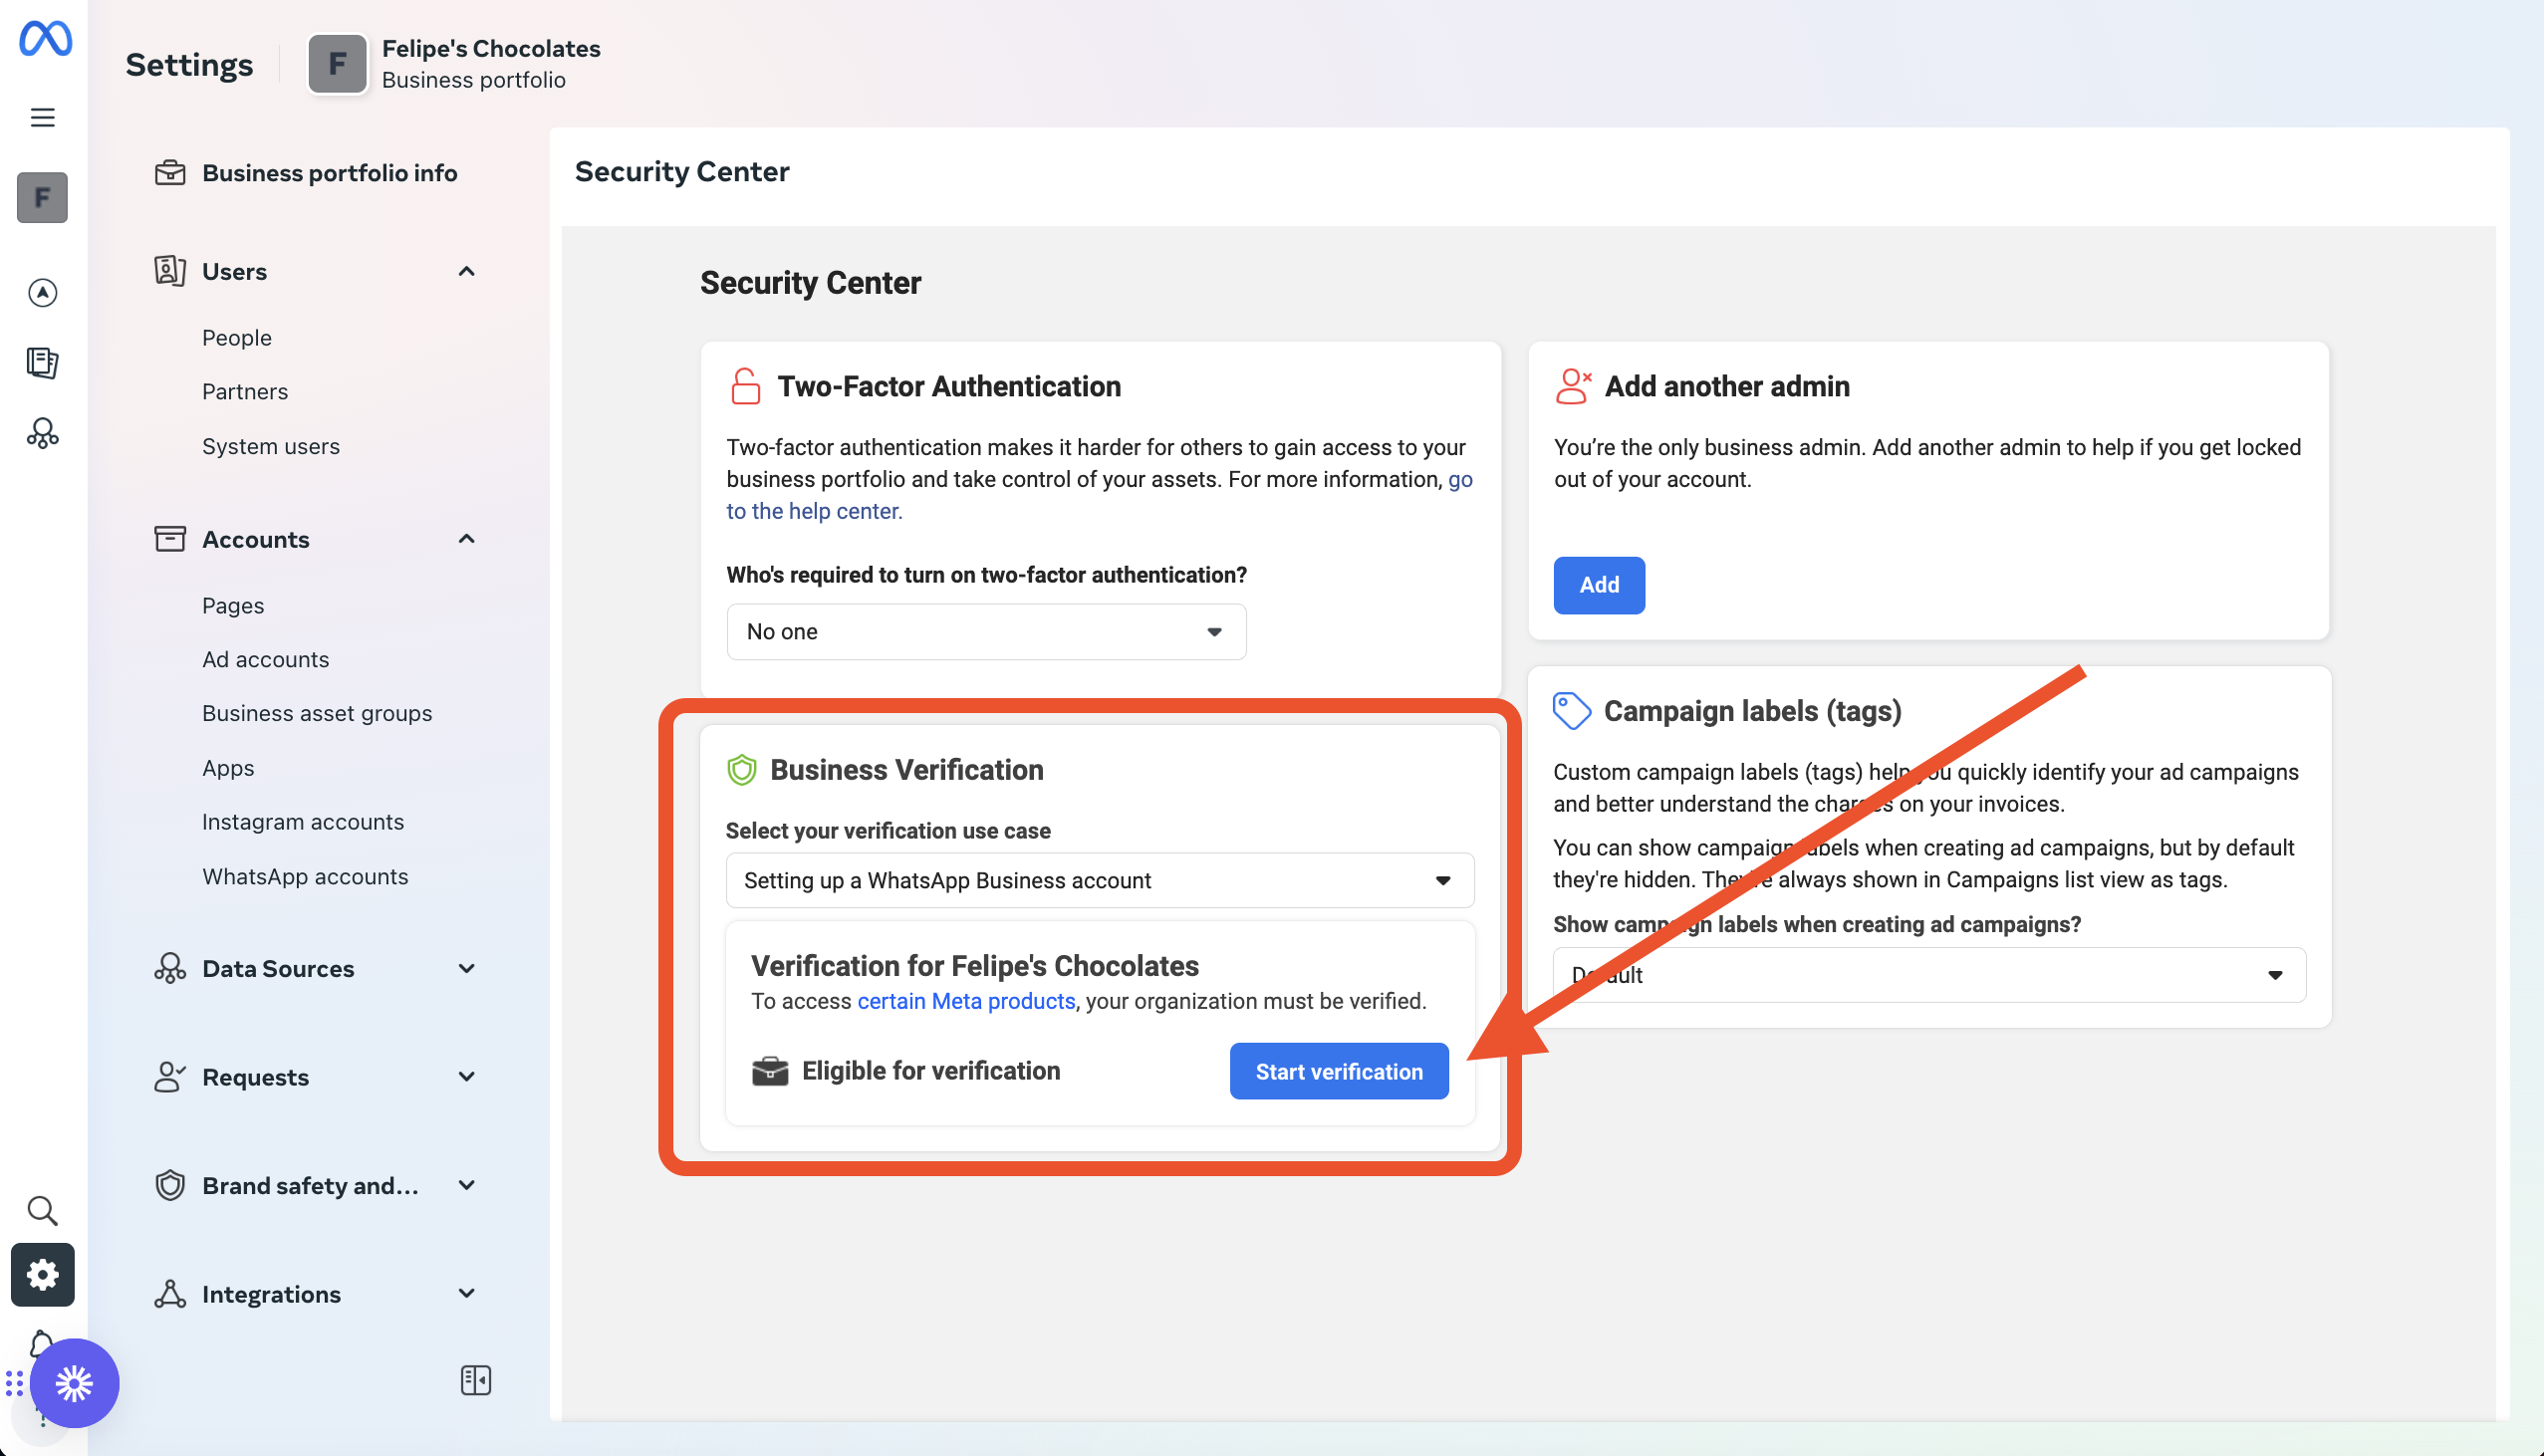Click the Campaign labels tag icon
The height and width of the screenshot is (1456, 2544).
click(x=1571, y=711)
